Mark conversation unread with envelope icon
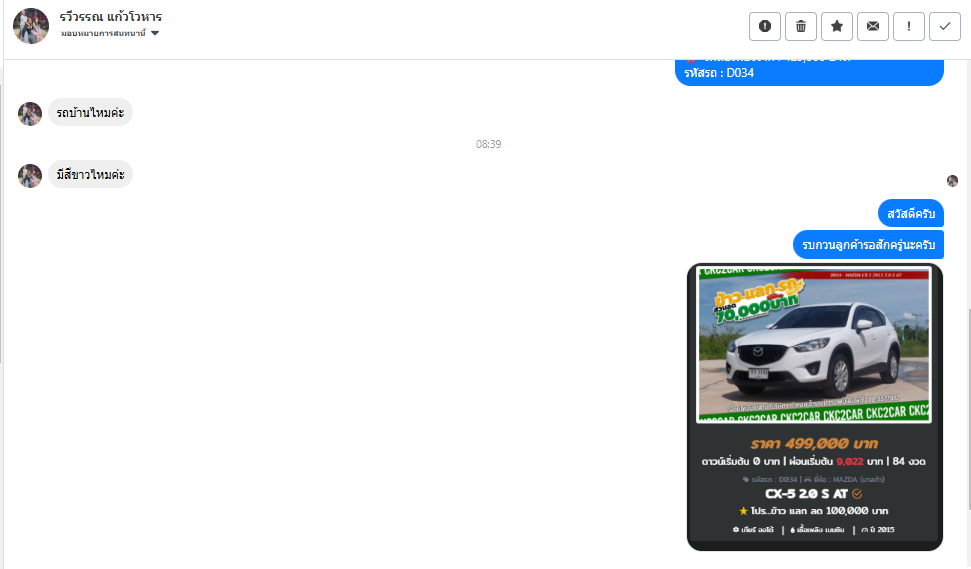 pyautogui.click(x=873, y=27)
